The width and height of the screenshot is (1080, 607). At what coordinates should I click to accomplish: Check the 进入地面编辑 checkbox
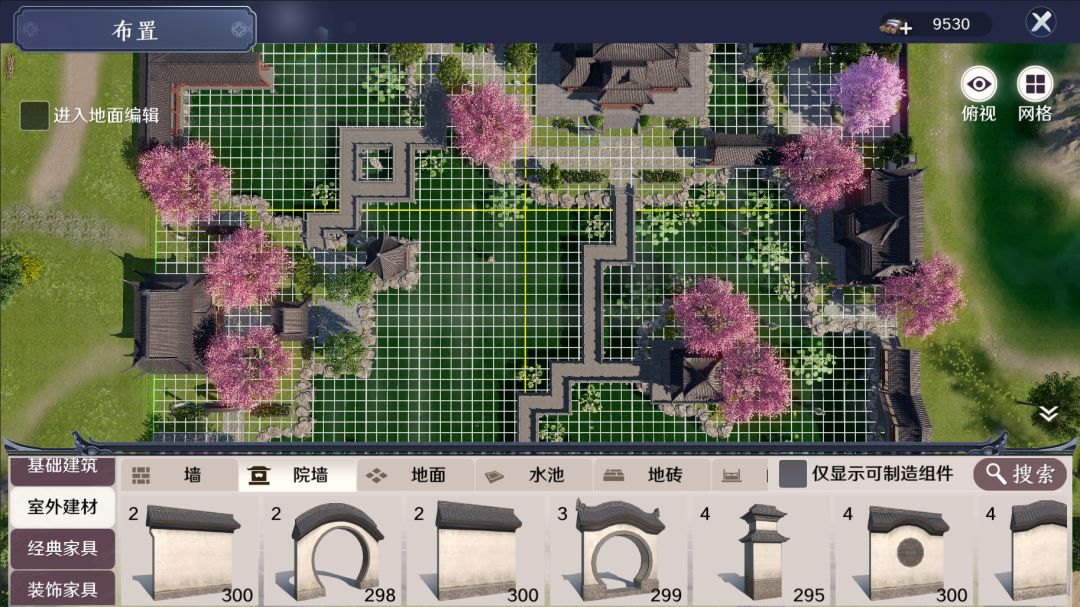click(34, 115)
